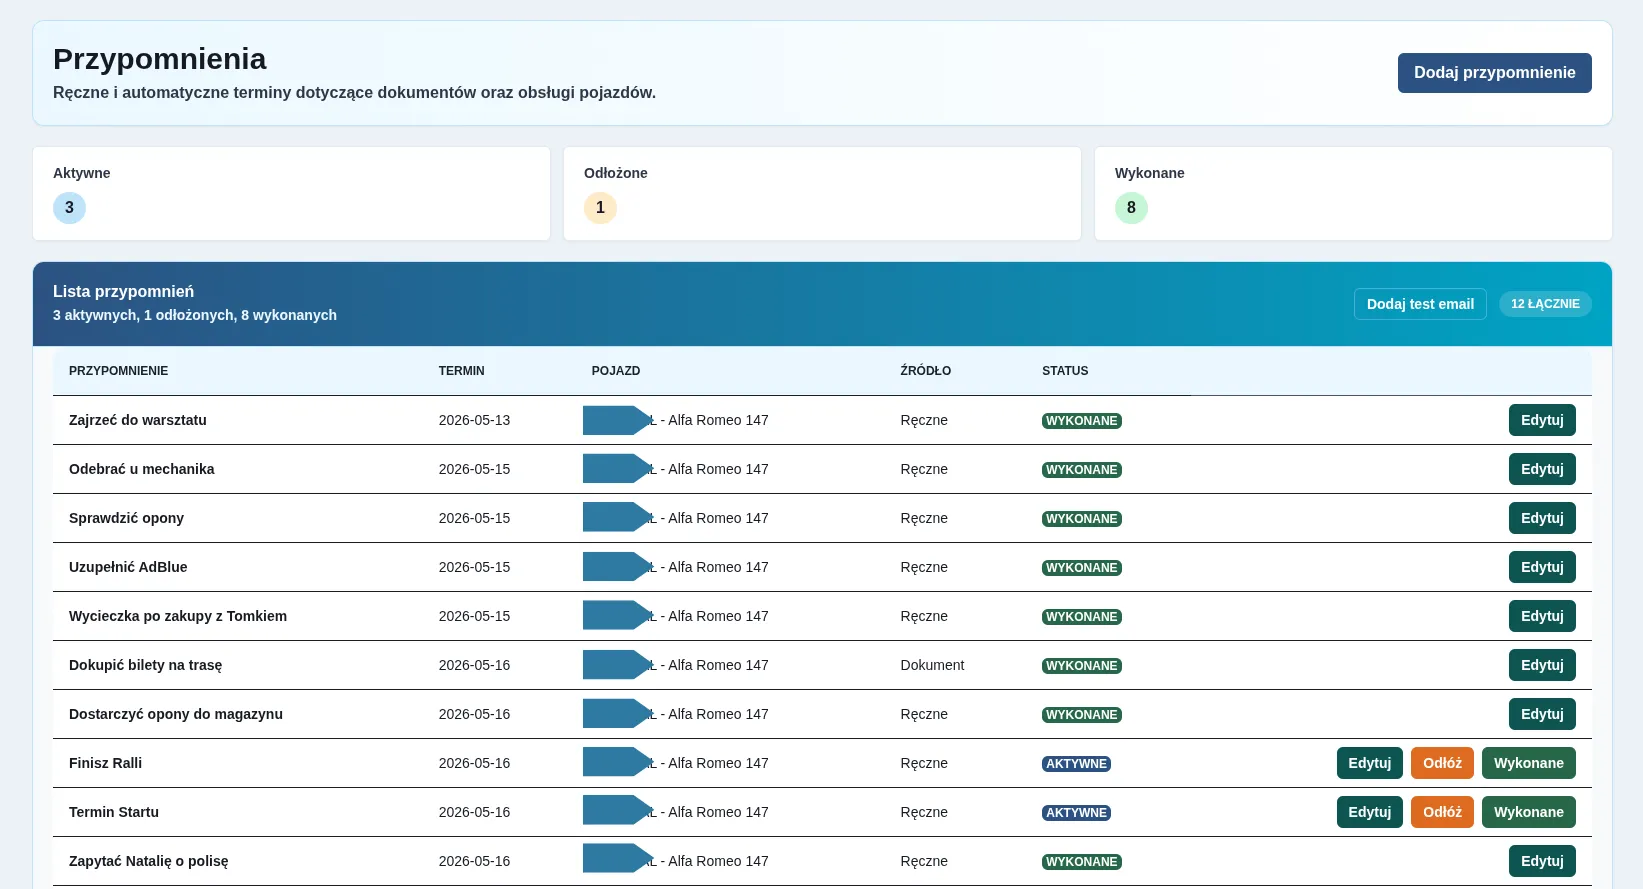Click the STATUS column header
Viewport: 1643px width, 889px height.
(x=1065, y=371)
